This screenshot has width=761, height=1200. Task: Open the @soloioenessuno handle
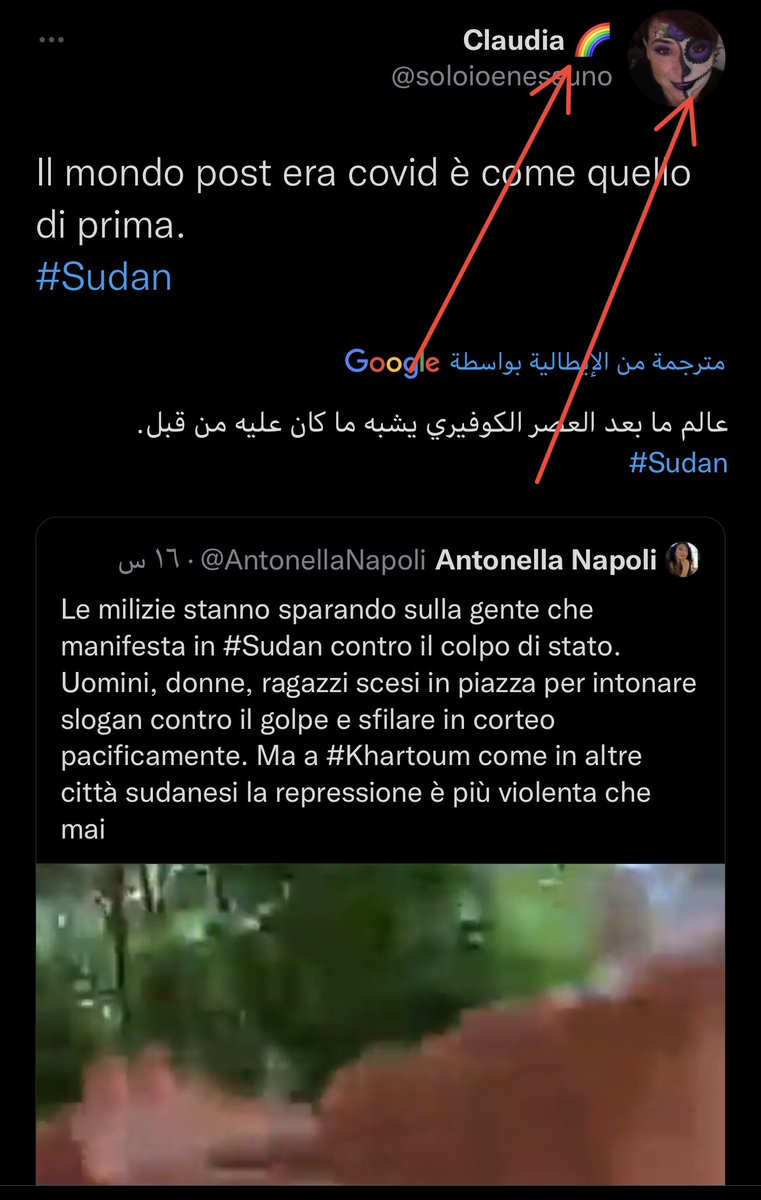[502, 77]
